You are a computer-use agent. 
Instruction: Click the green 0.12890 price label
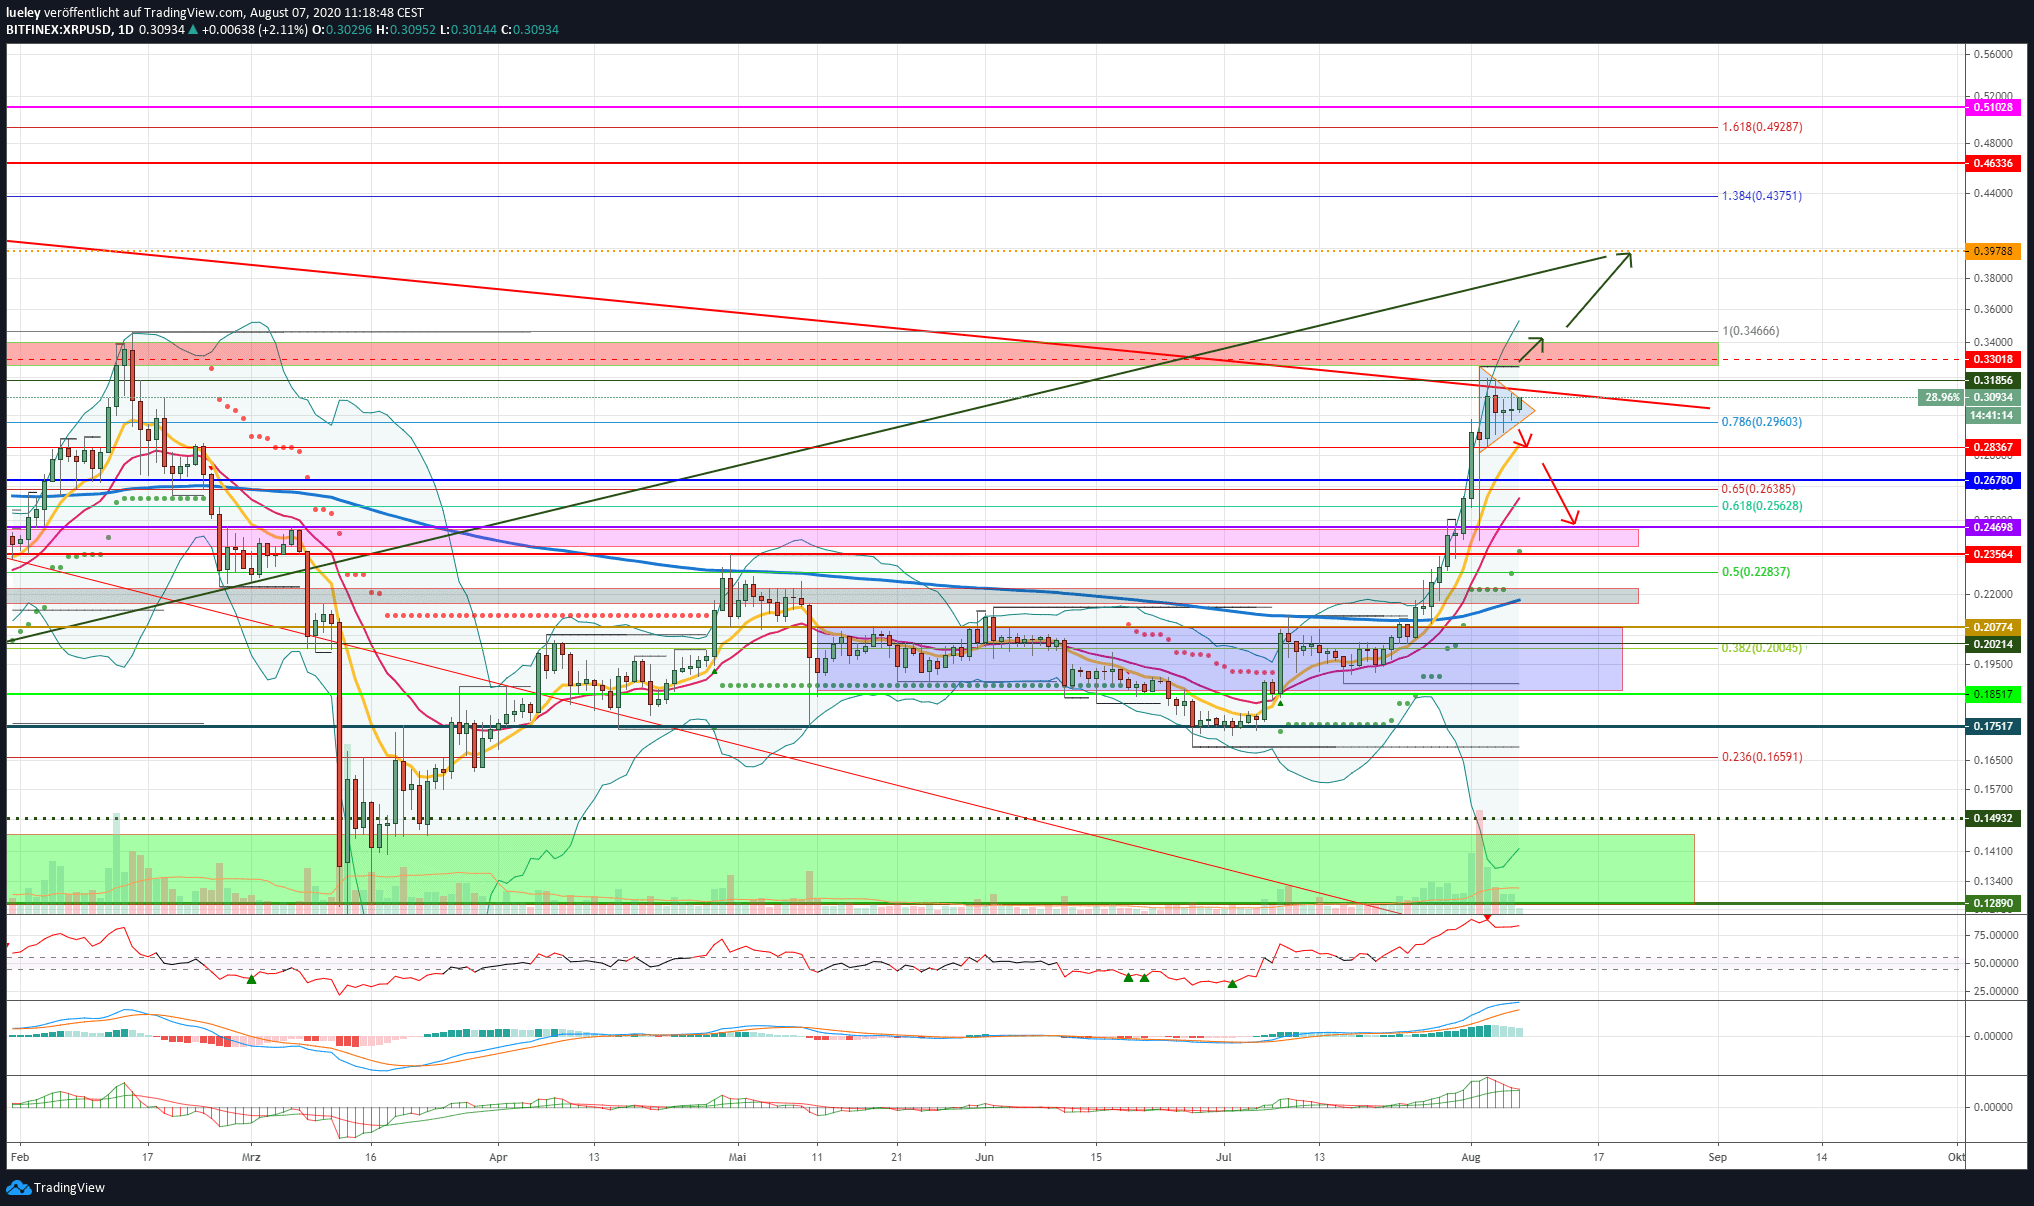tap(1993, 903)
